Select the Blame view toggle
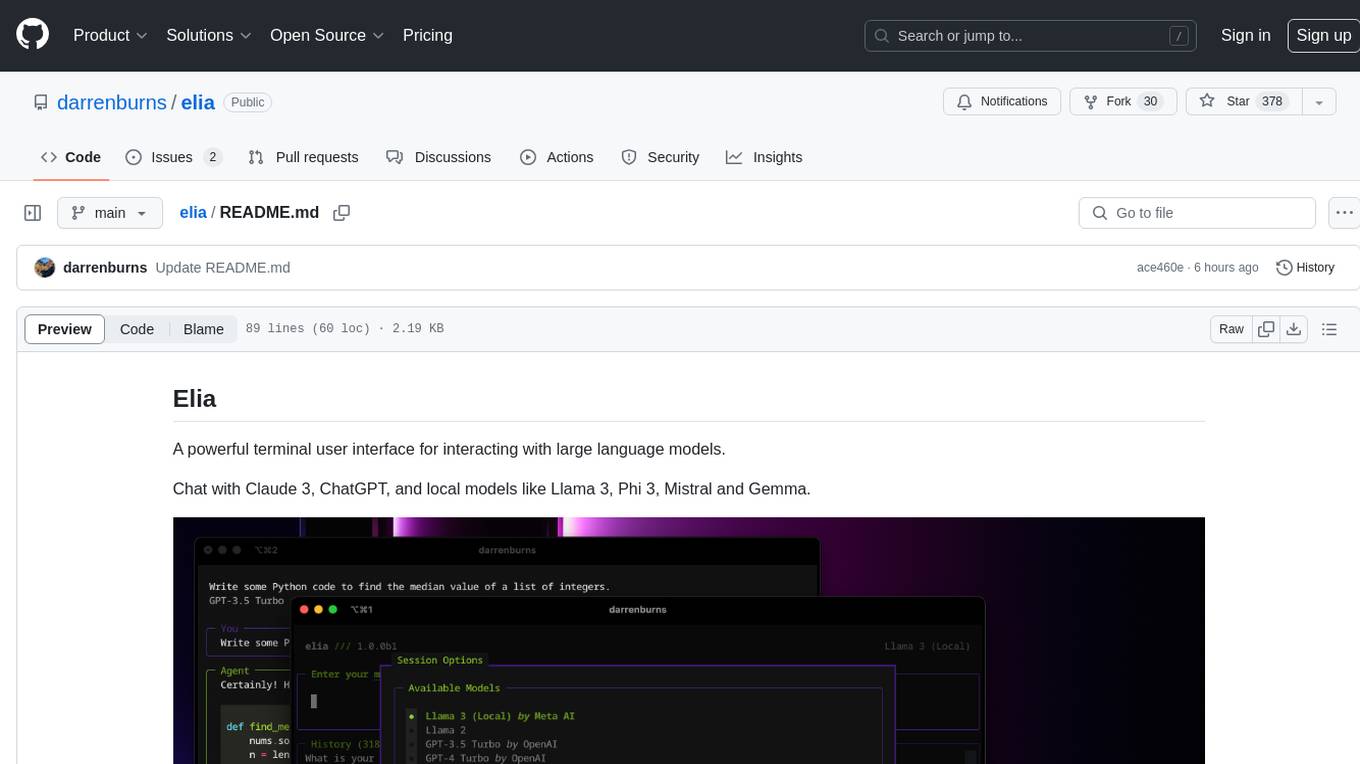The width and height of the screenshot is (1360, 764). pyautogui.click(x=203, y=329)
